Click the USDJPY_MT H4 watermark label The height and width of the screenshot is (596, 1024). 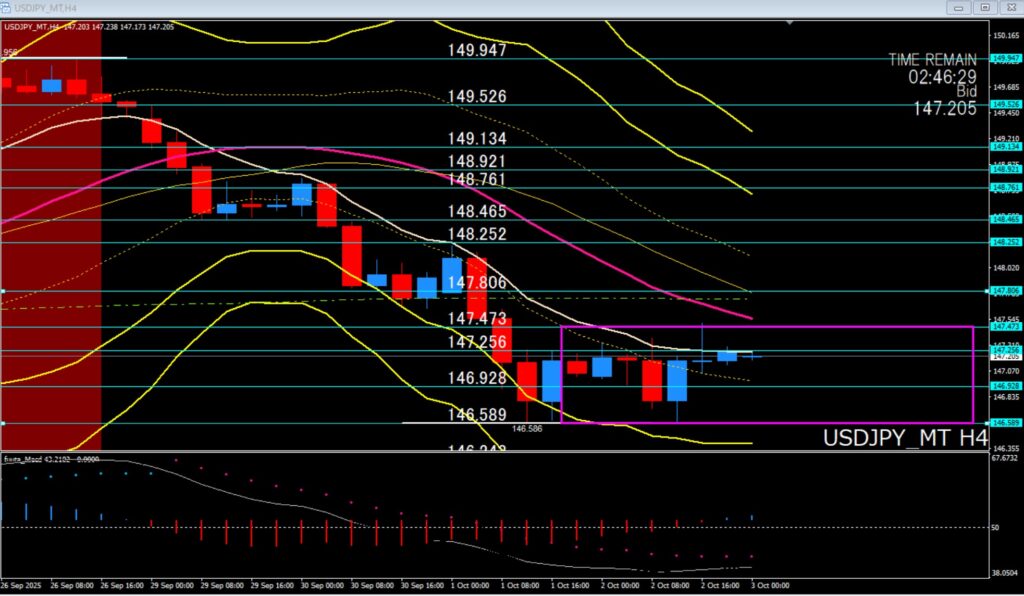[x=905, y=438]
